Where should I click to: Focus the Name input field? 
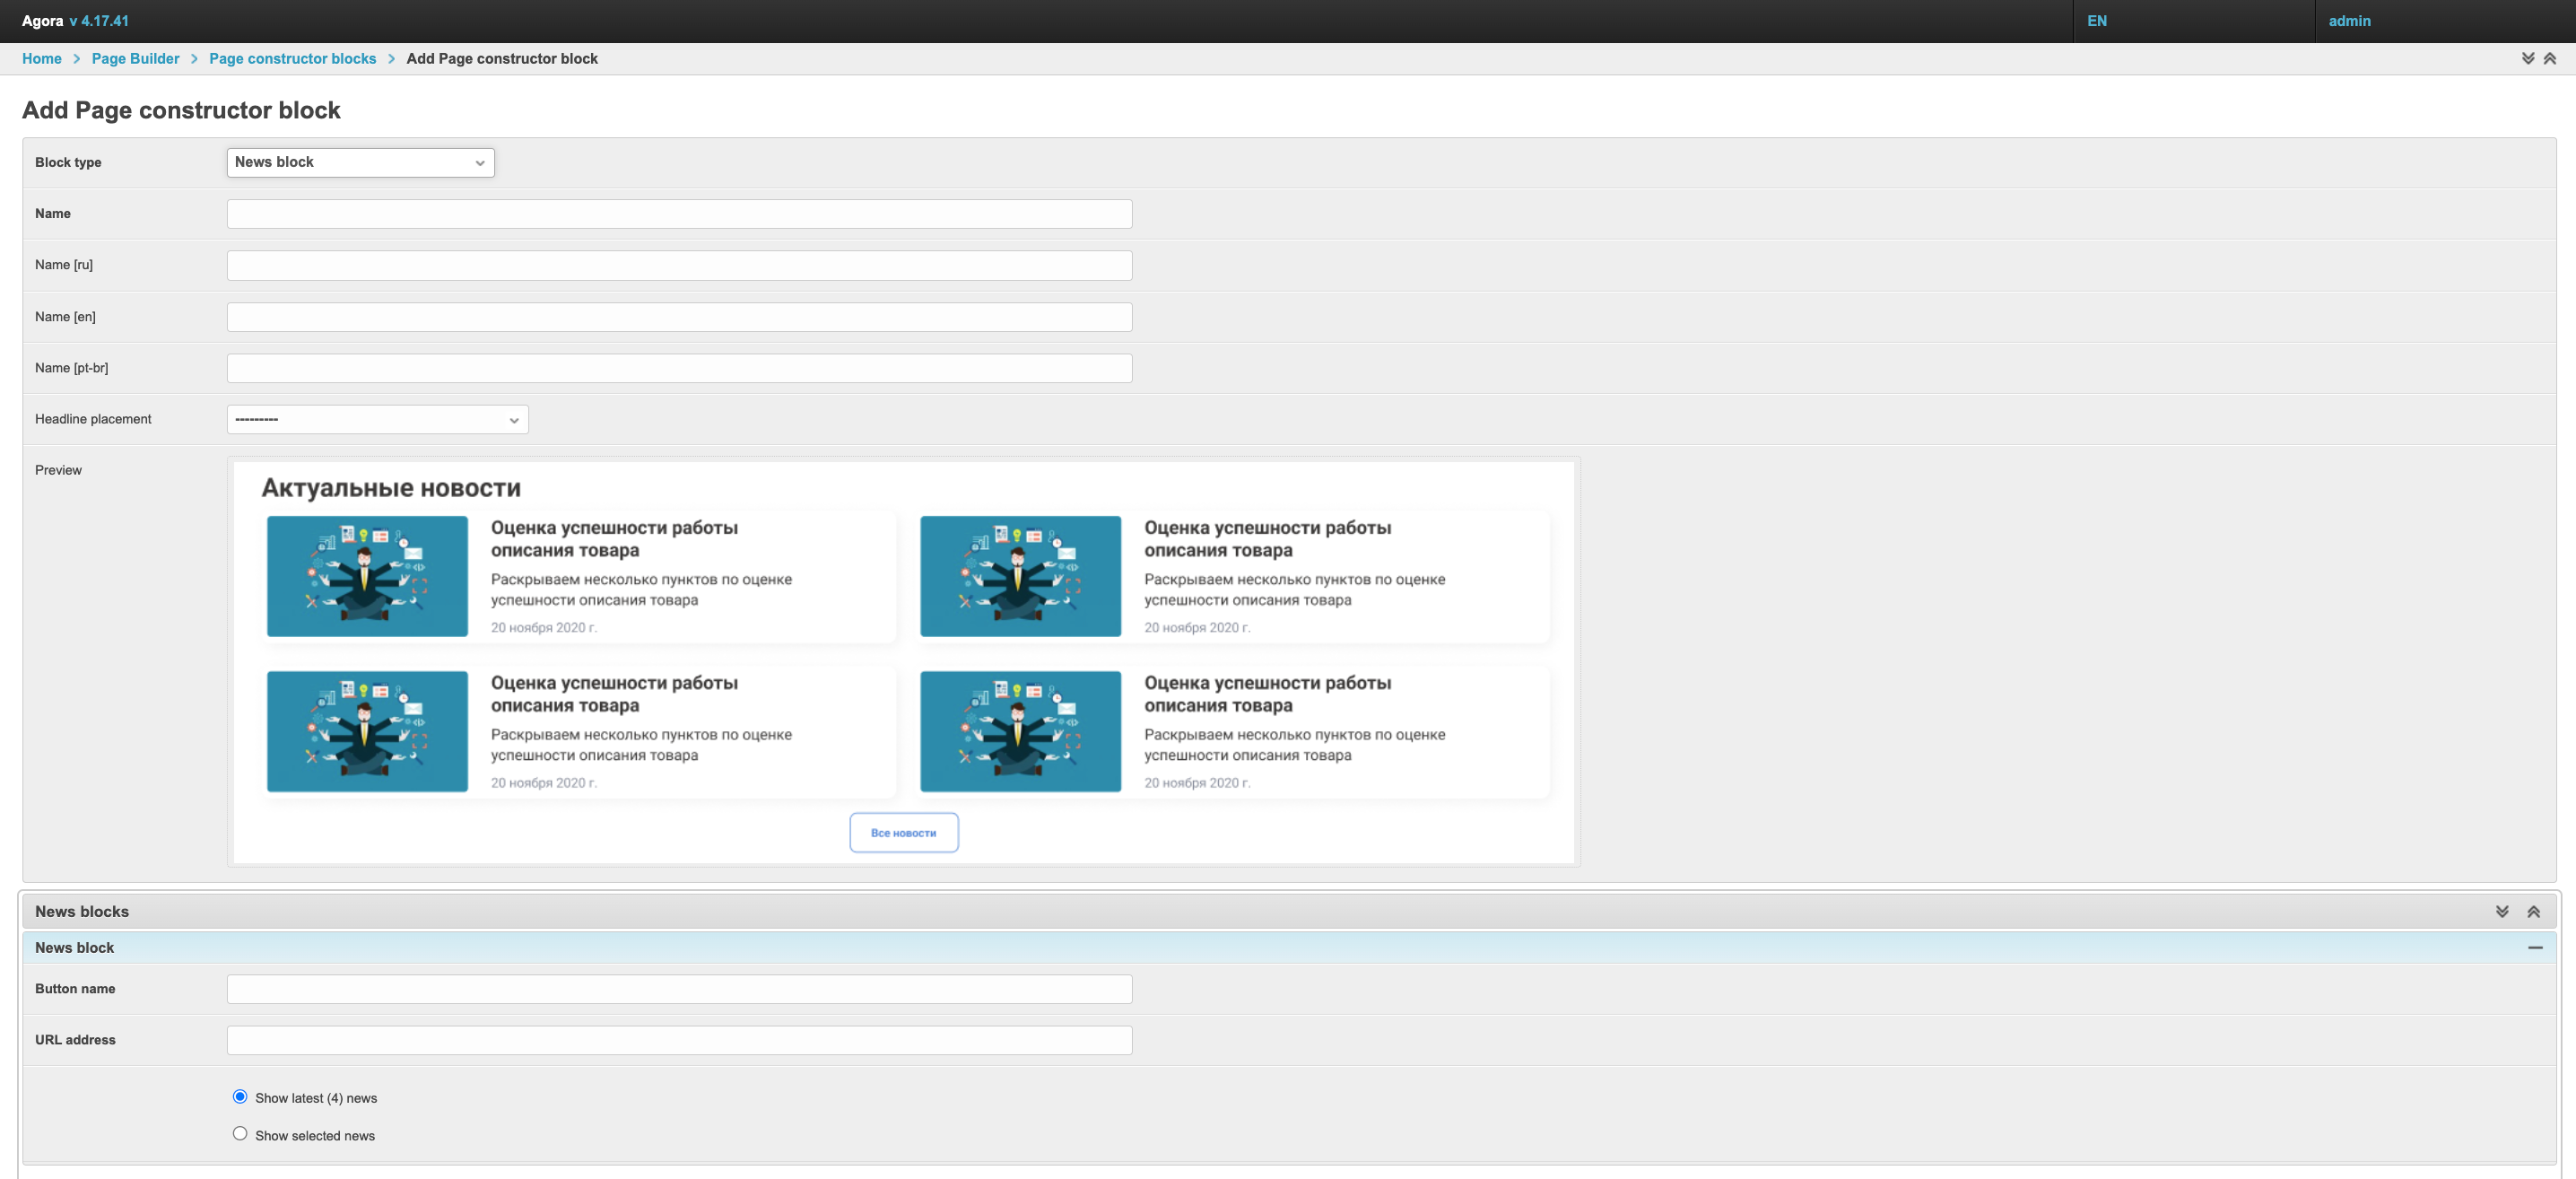[679, 214]
